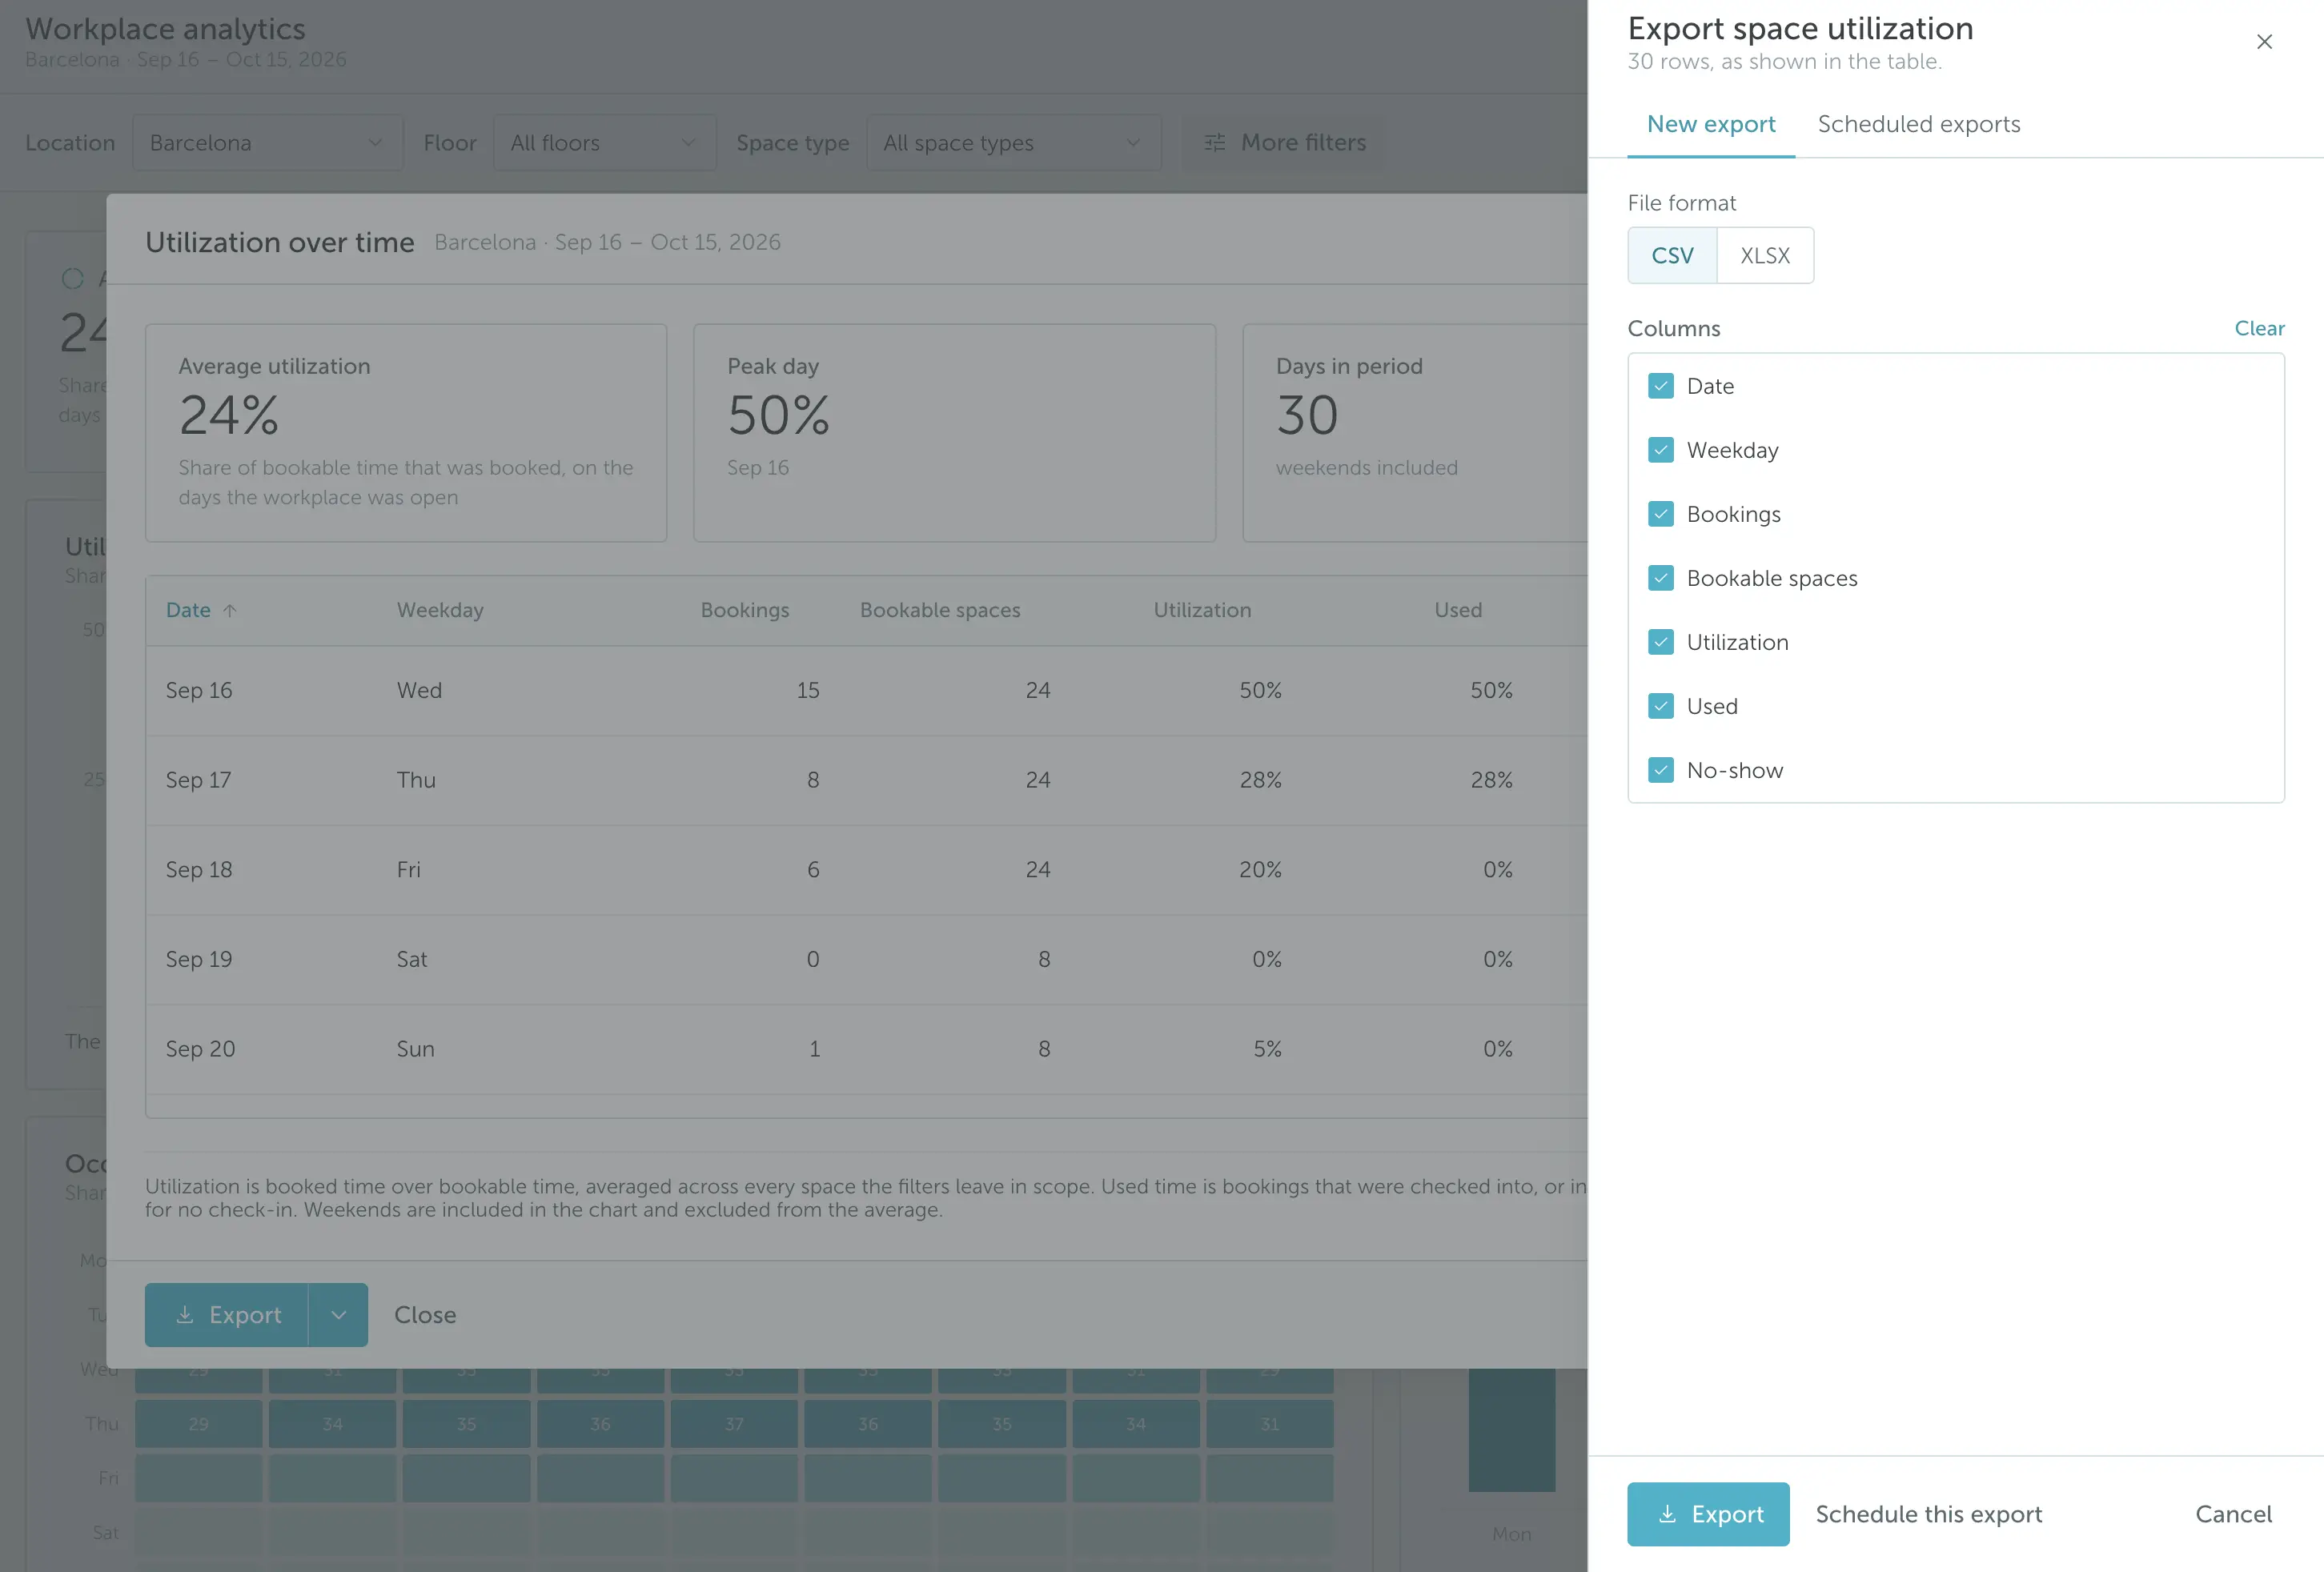Switch to the Scheduled exports tab
Screen dimensions: 2324x1572
click(x=1918, y=124)
